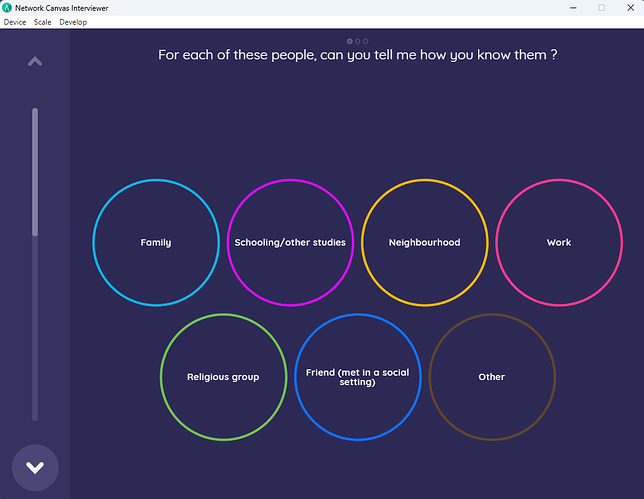This screenshot has height=499, width=644.
Task: Select the Work category circle
Action: click(558, 242)
